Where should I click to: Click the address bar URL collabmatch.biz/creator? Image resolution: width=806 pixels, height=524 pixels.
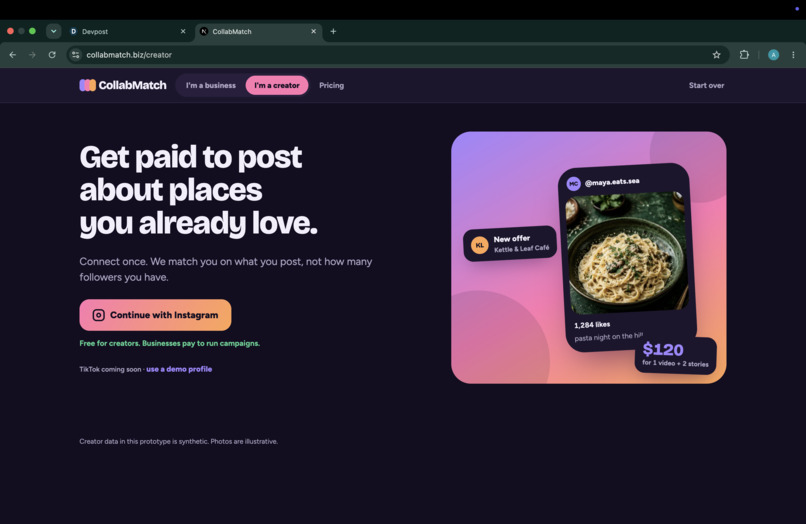(x=129, y=55)
